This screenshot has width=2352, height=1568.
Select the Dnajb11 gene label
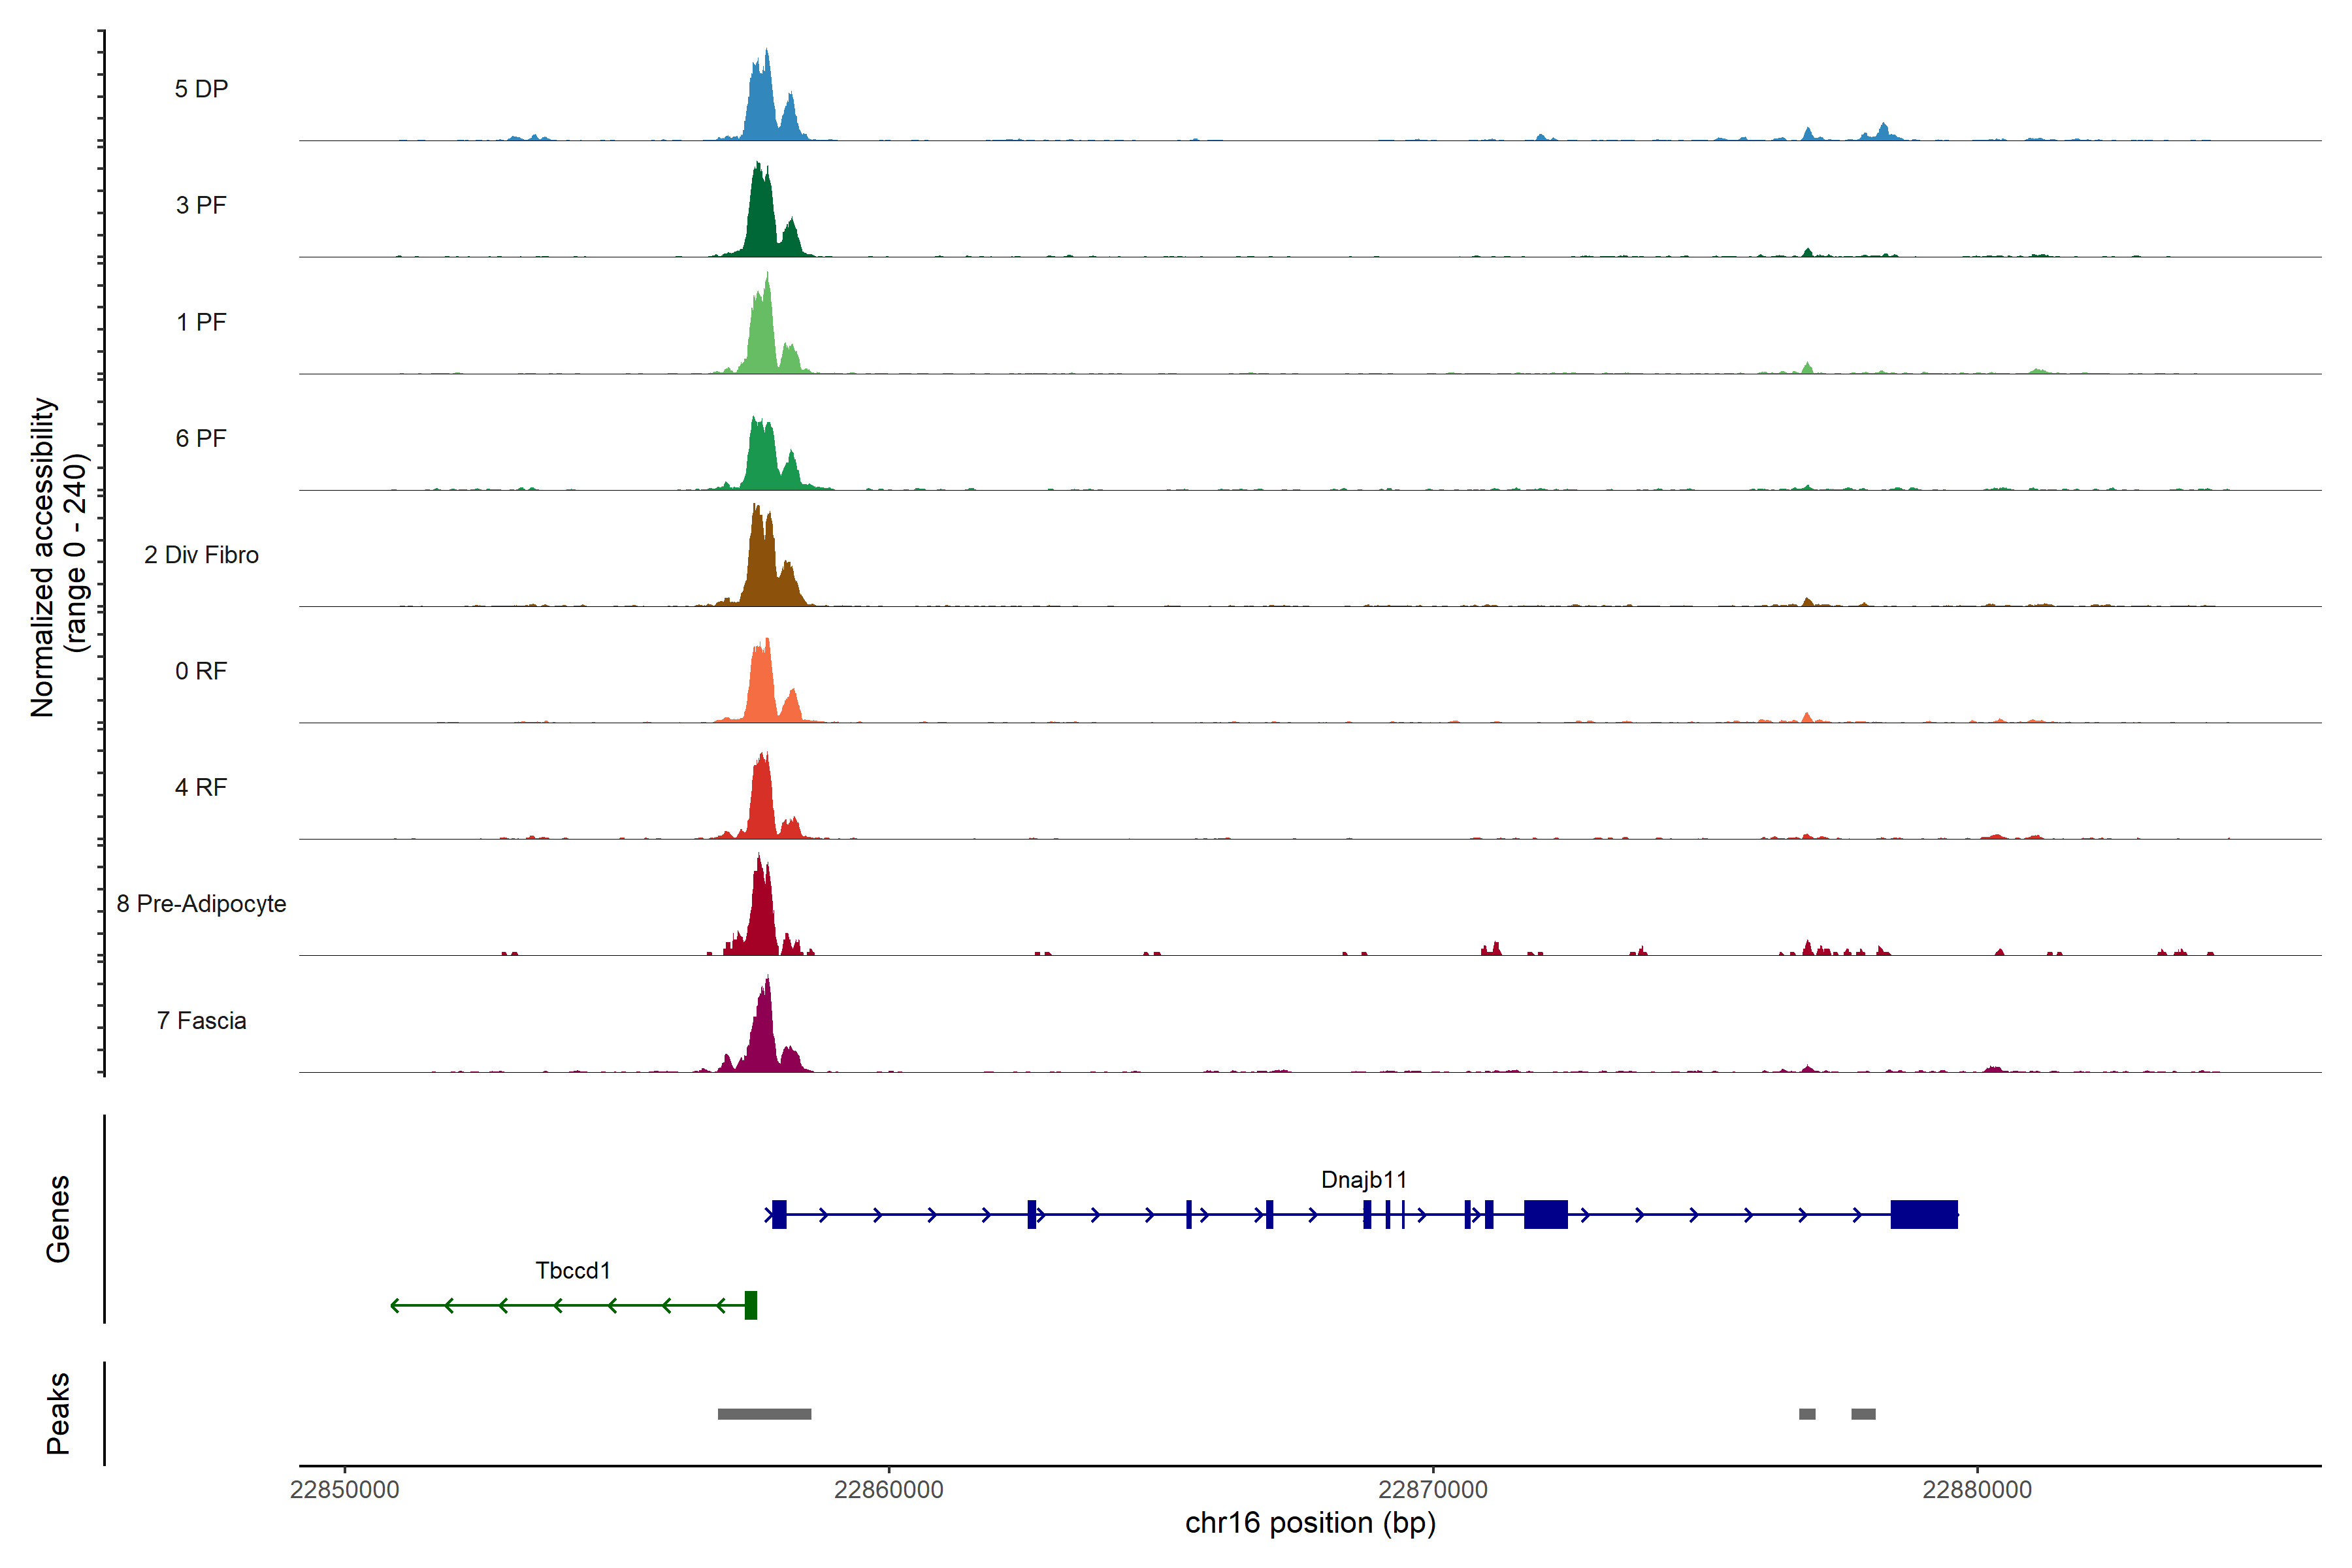pyautogui.click(x=1363, y=1180)
